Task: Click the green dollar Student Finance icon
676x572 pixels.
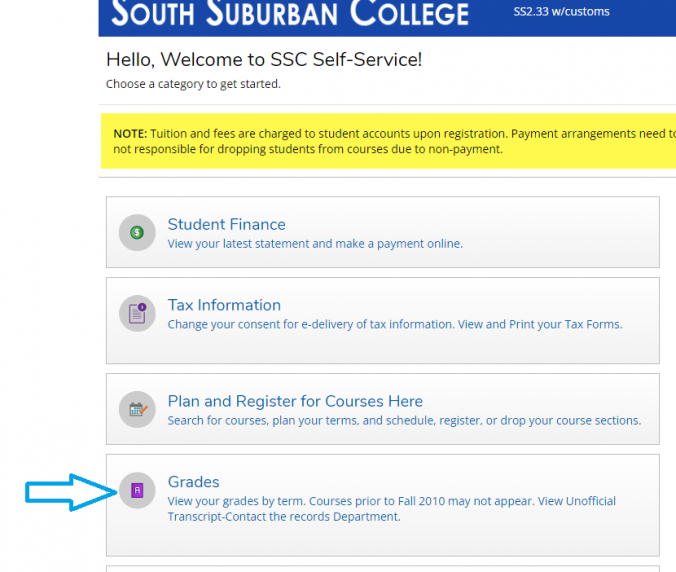Action: click(137, 233)
